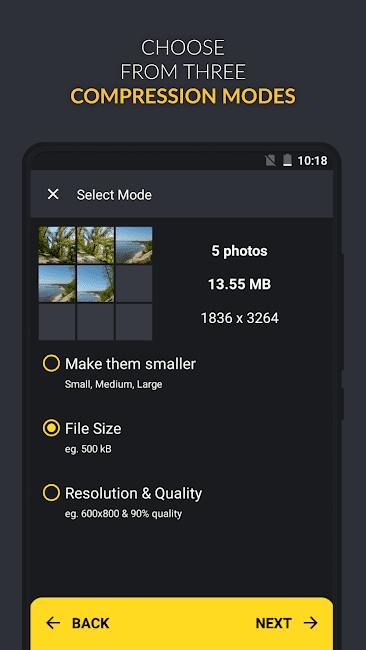Close the Select Mode screen with X
The image size is (366, 650).
point(53,194)
